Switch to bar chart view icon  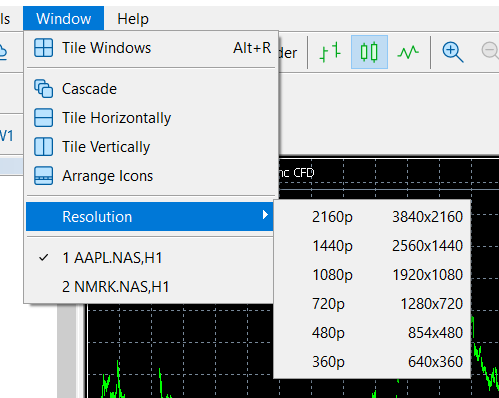tap(330, 52)
